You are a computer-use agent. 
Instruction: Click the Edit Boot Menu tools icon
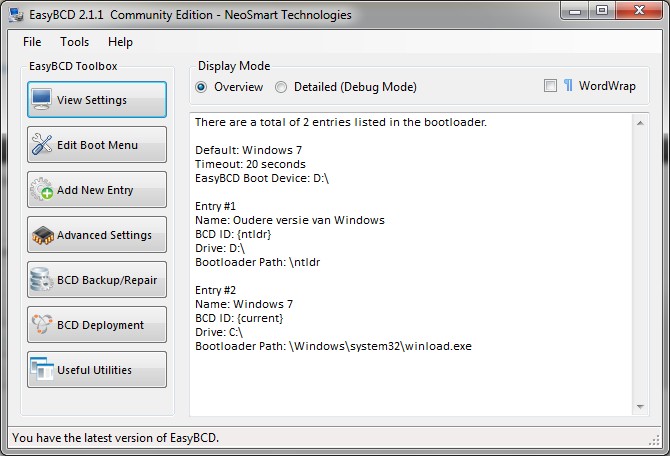coord(42,144)
